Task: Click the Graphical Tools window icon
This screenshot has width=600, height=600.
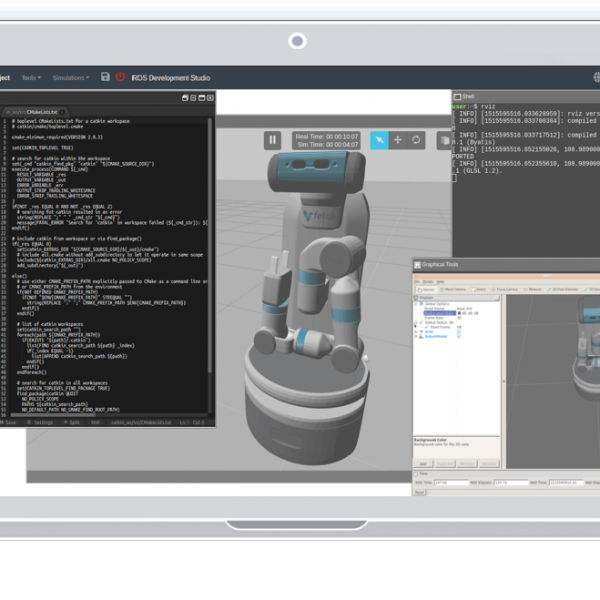Action: (417, 265)
